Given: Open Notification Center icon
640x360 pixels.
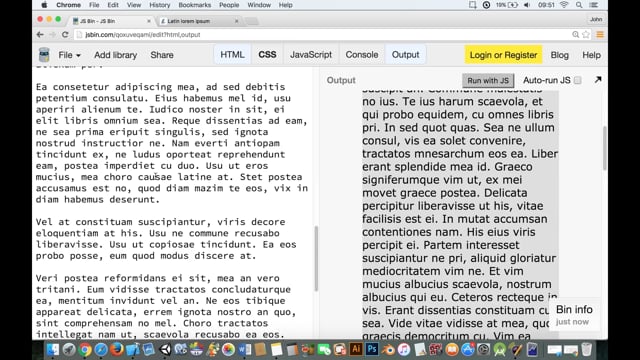Looking at the screenshot, I should pyautogui.click(x=594, y=5).
